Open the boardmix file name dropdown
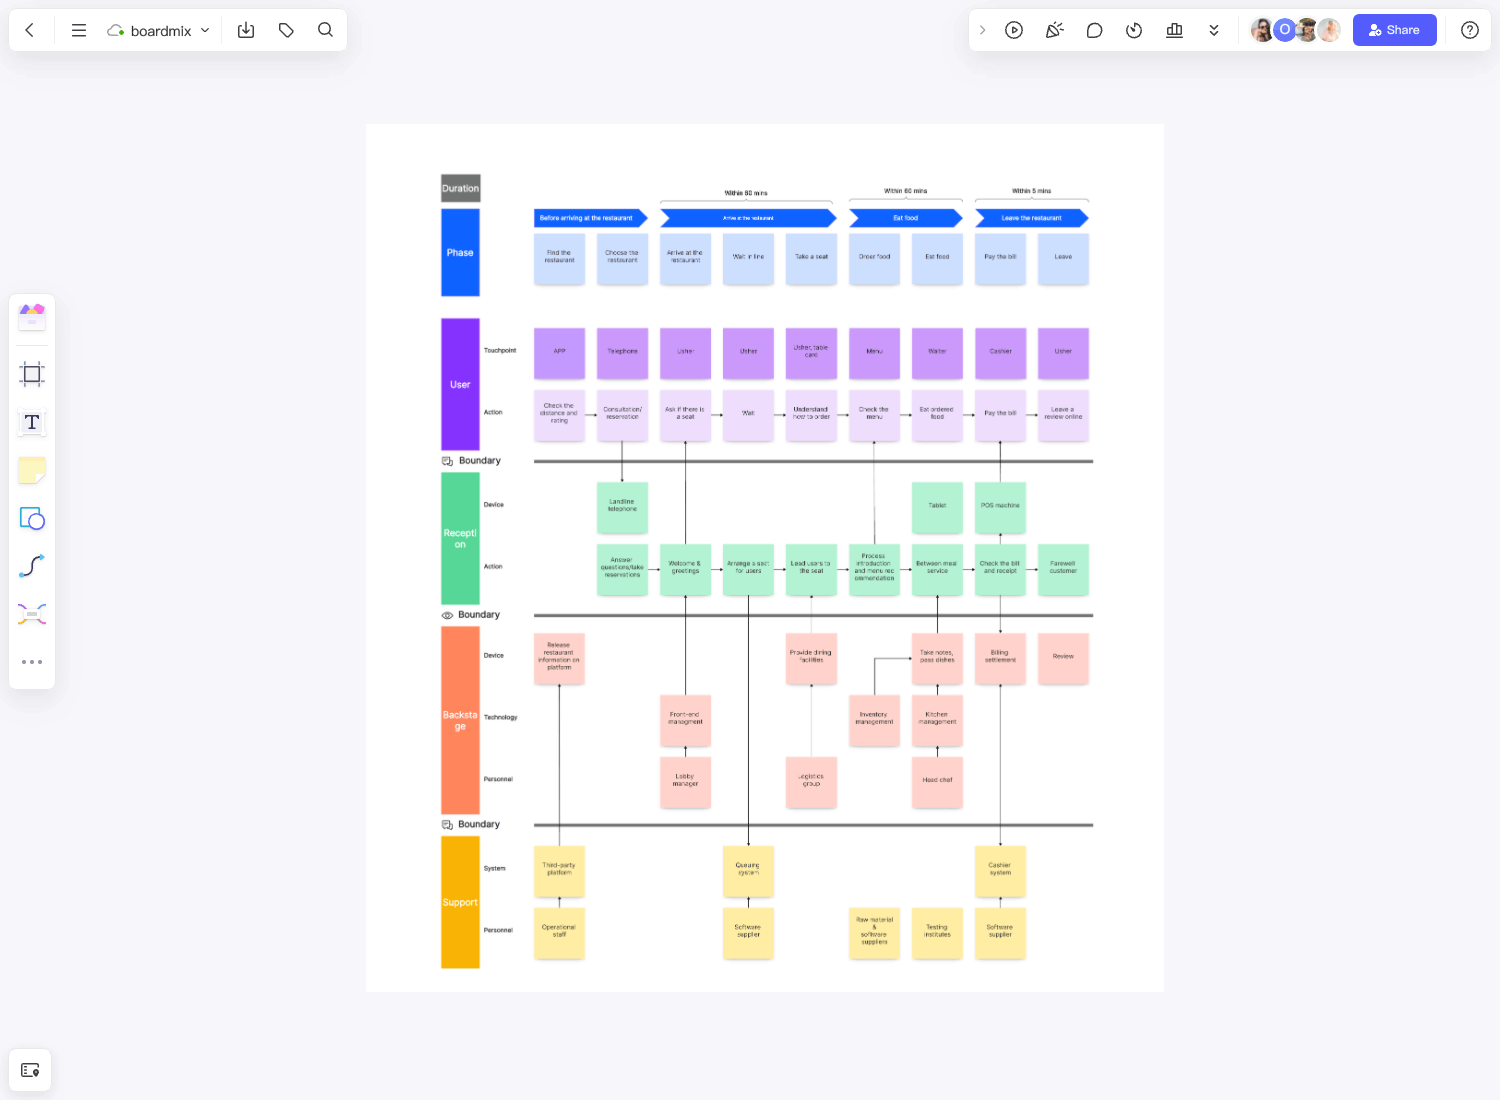 [x=159, y=30]
